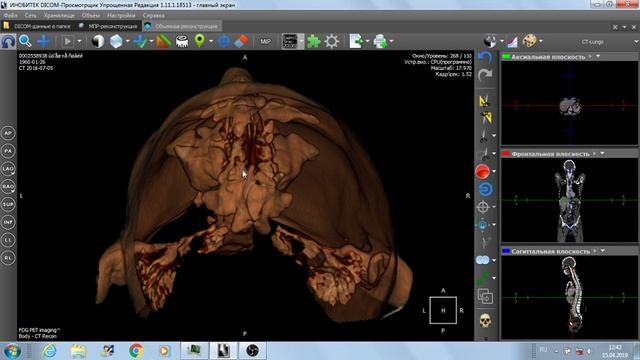The width and height of the screenshot is (640, 360).
Task: Click the green bandage icon
Action: [483, 278]
